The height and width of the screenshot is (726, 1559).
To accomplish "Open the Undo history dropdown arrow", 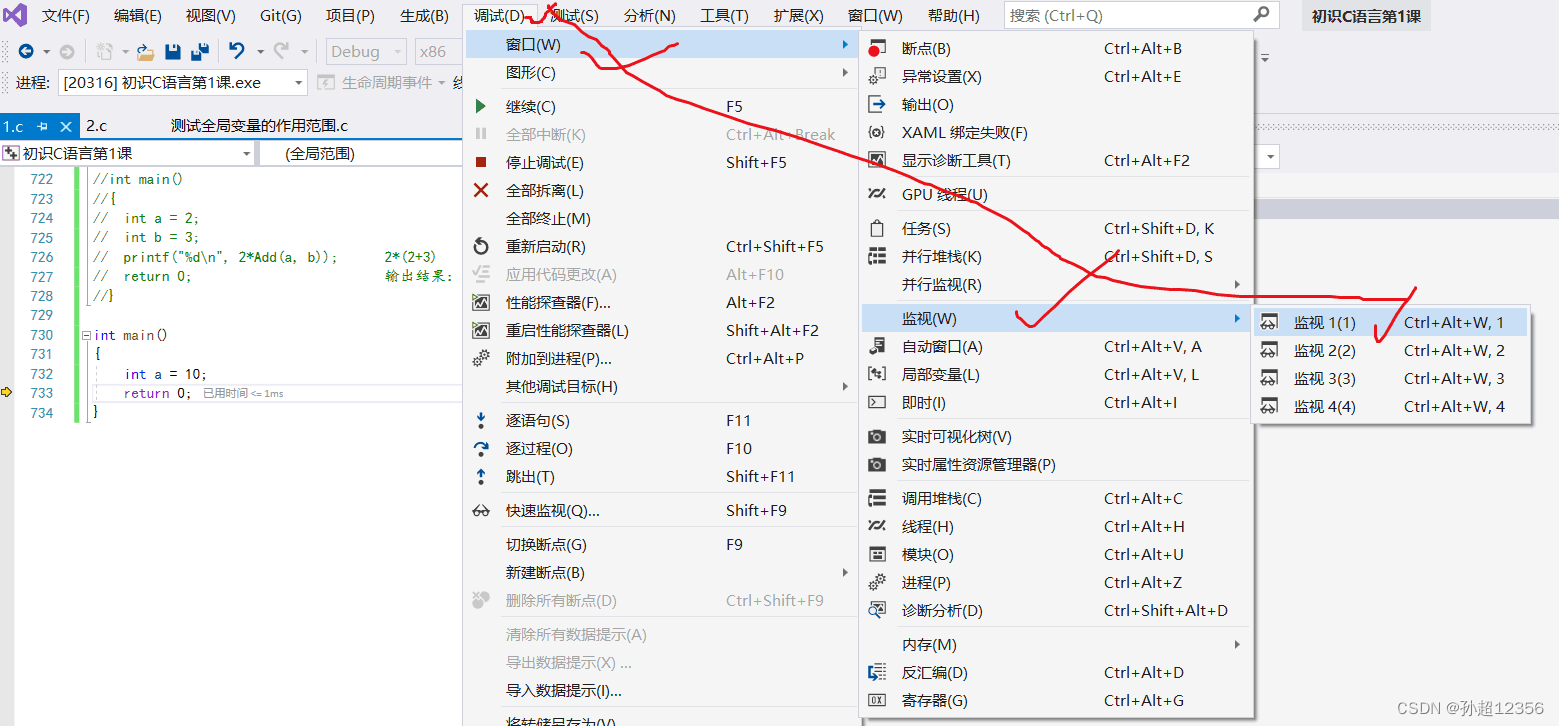I will pos(260,52).
